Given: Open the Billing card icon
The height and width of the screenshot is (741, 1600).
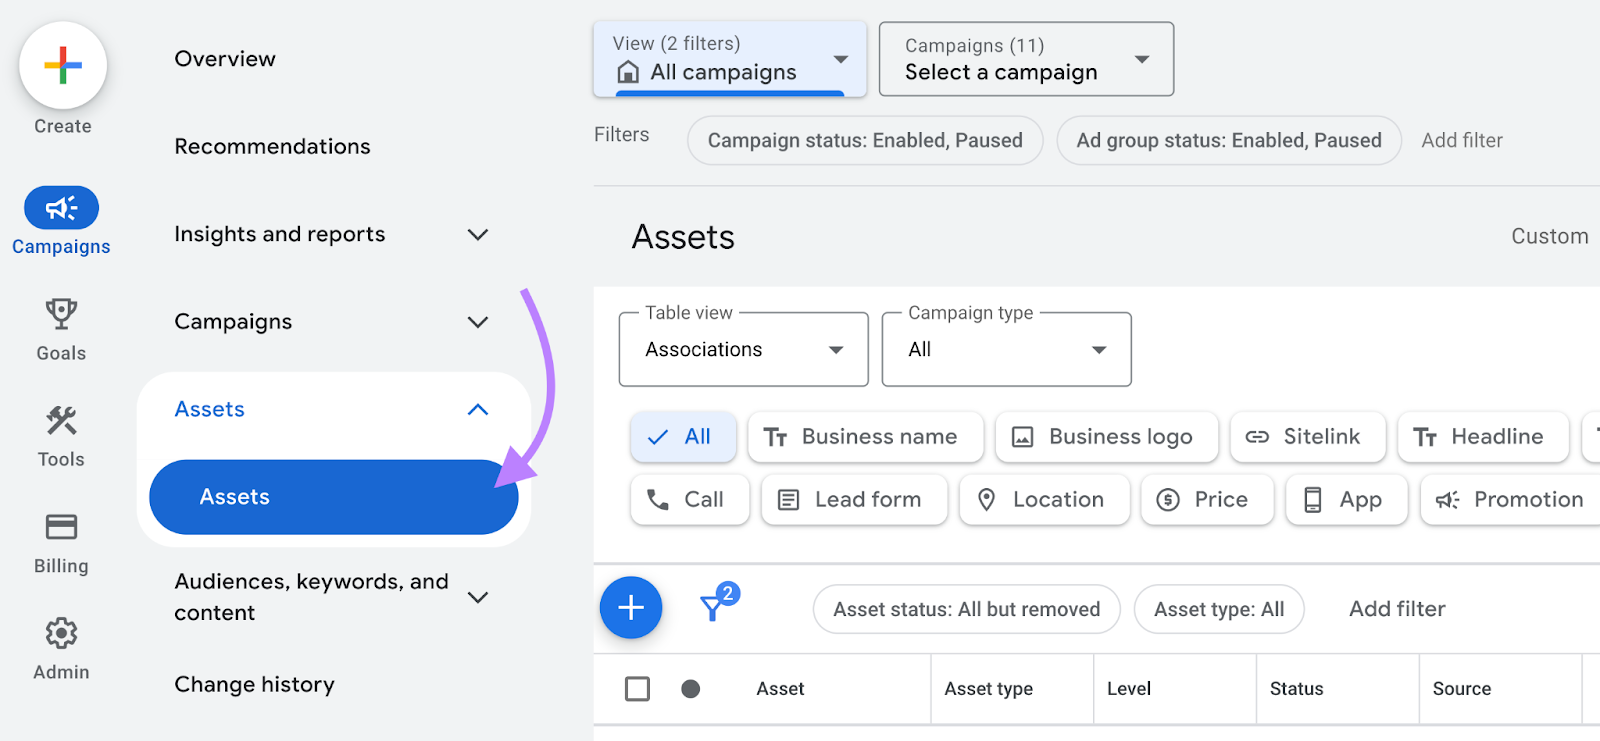Looking at the screenshot, I should (61, 527).
